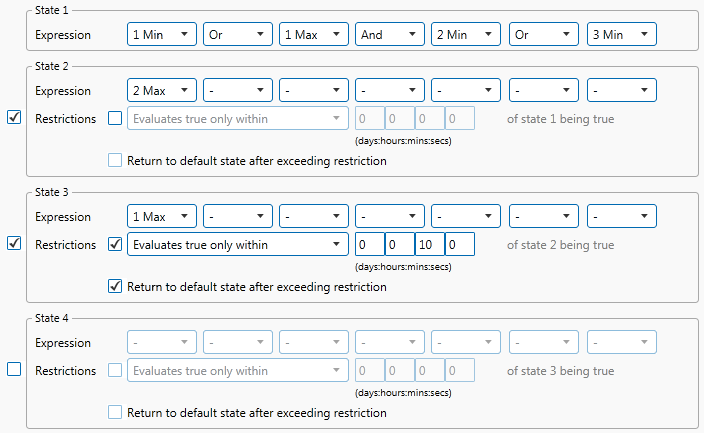Viewport: 704px width, 433px height.
Task: Enable State 4 using its left checkbox
Action: [x=14, y=369]
